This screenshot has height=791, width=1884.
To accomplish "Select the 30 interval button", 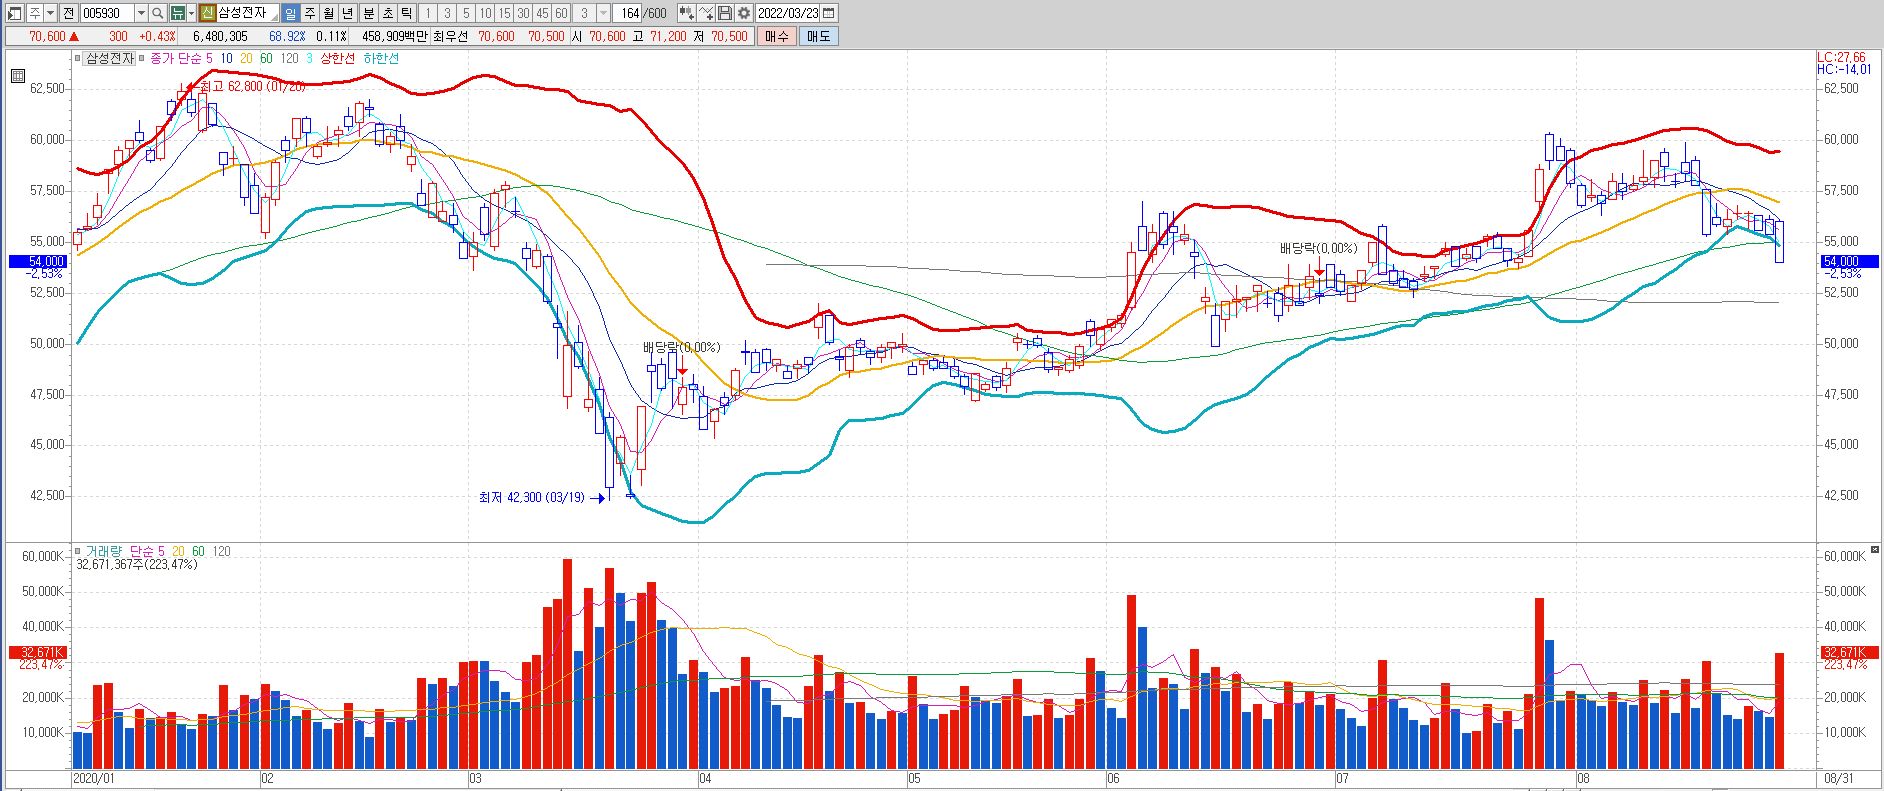I will point(523,13).
